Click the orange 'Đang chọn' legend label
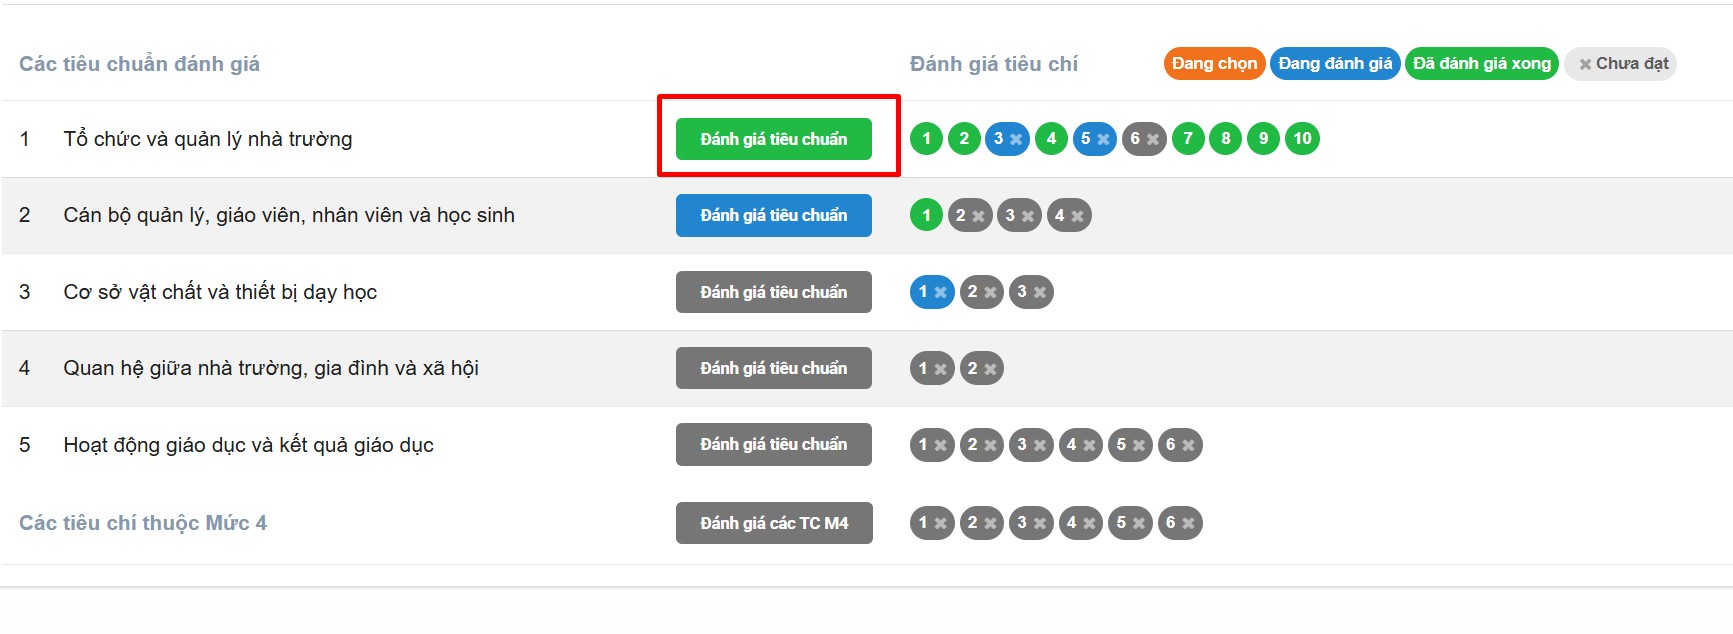The height and width of the screenshot is (634, 1733). coord(1214,63)
